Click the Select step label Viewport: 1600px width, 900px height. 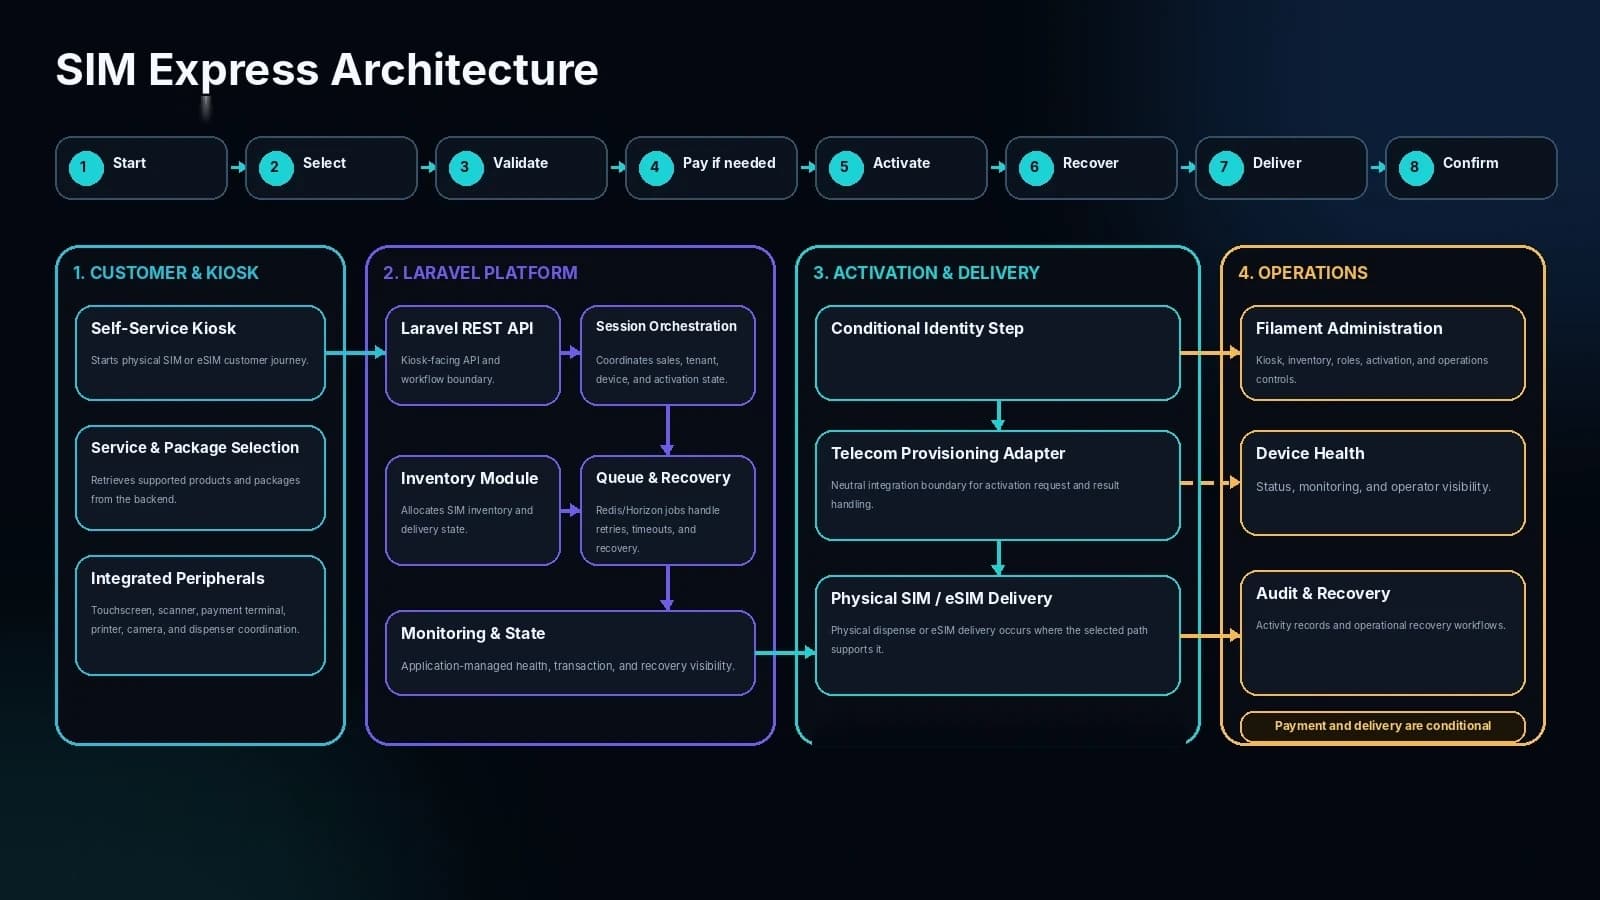coord(324,163)
